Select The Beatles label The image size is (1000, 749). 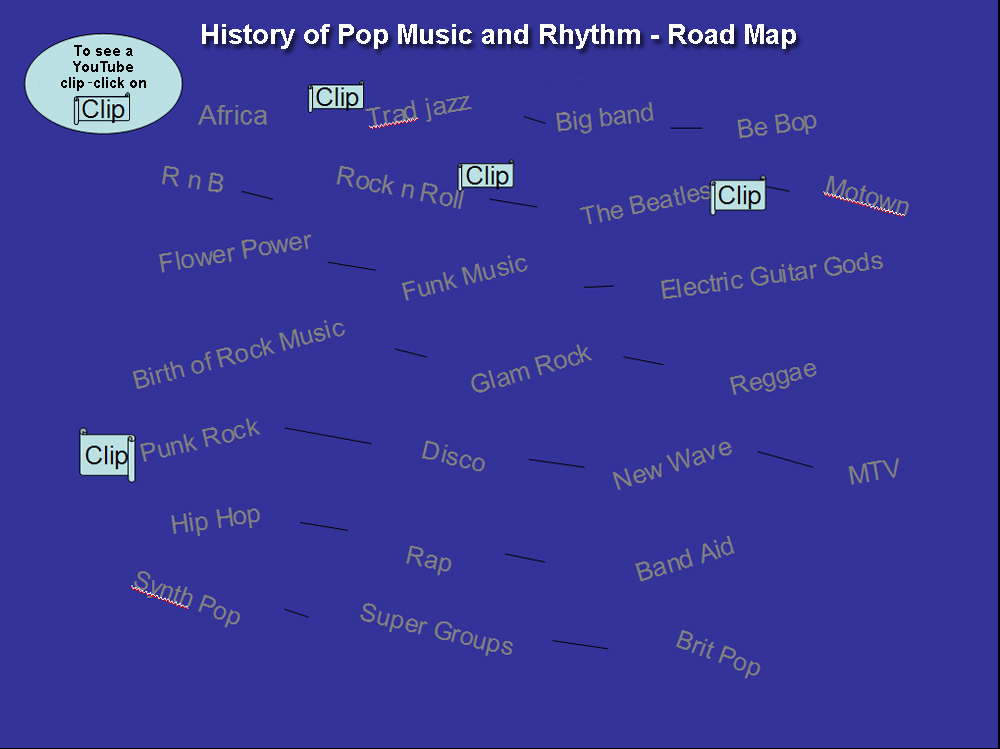click(x=644, y=204)
